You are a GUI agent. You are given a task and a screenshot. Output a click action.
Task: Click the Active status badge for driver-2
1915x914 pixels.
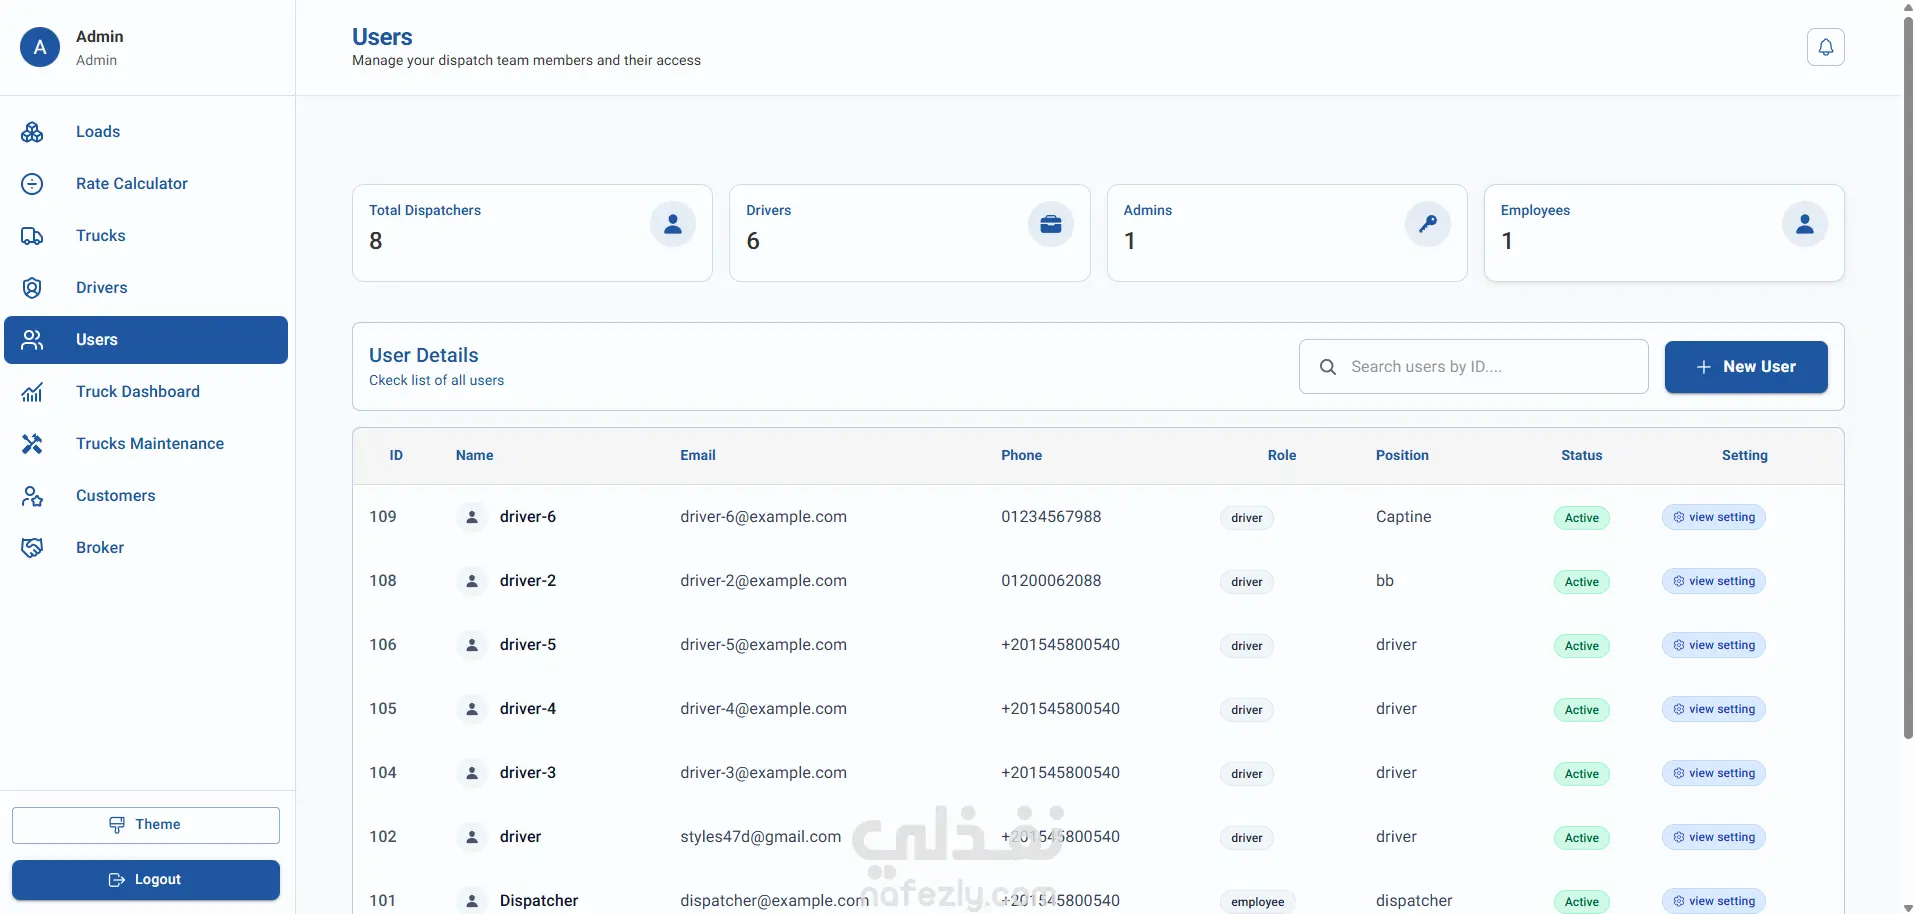coord(1582,582)
